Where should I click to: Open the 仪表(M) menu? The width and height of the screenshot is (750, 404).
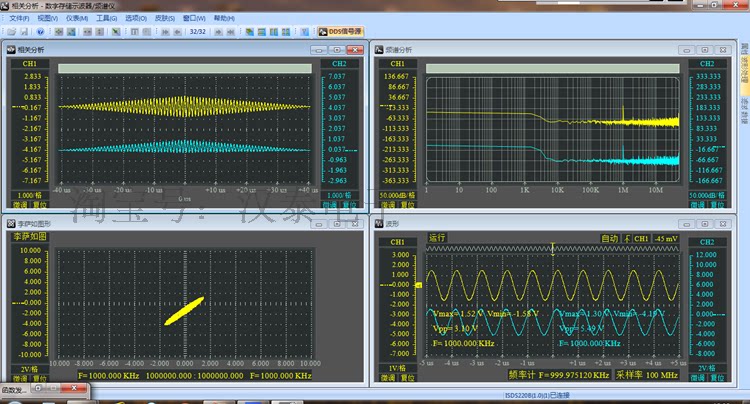[75, 18]
